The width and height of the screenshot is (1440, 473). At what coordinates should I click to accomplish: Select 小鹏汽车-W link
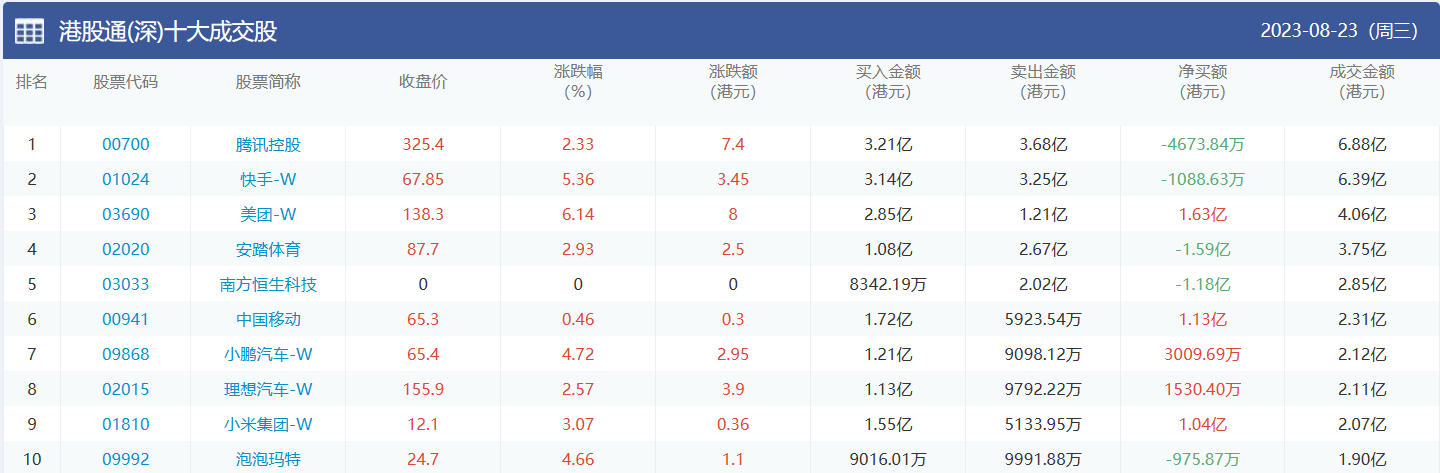[268, 354]
